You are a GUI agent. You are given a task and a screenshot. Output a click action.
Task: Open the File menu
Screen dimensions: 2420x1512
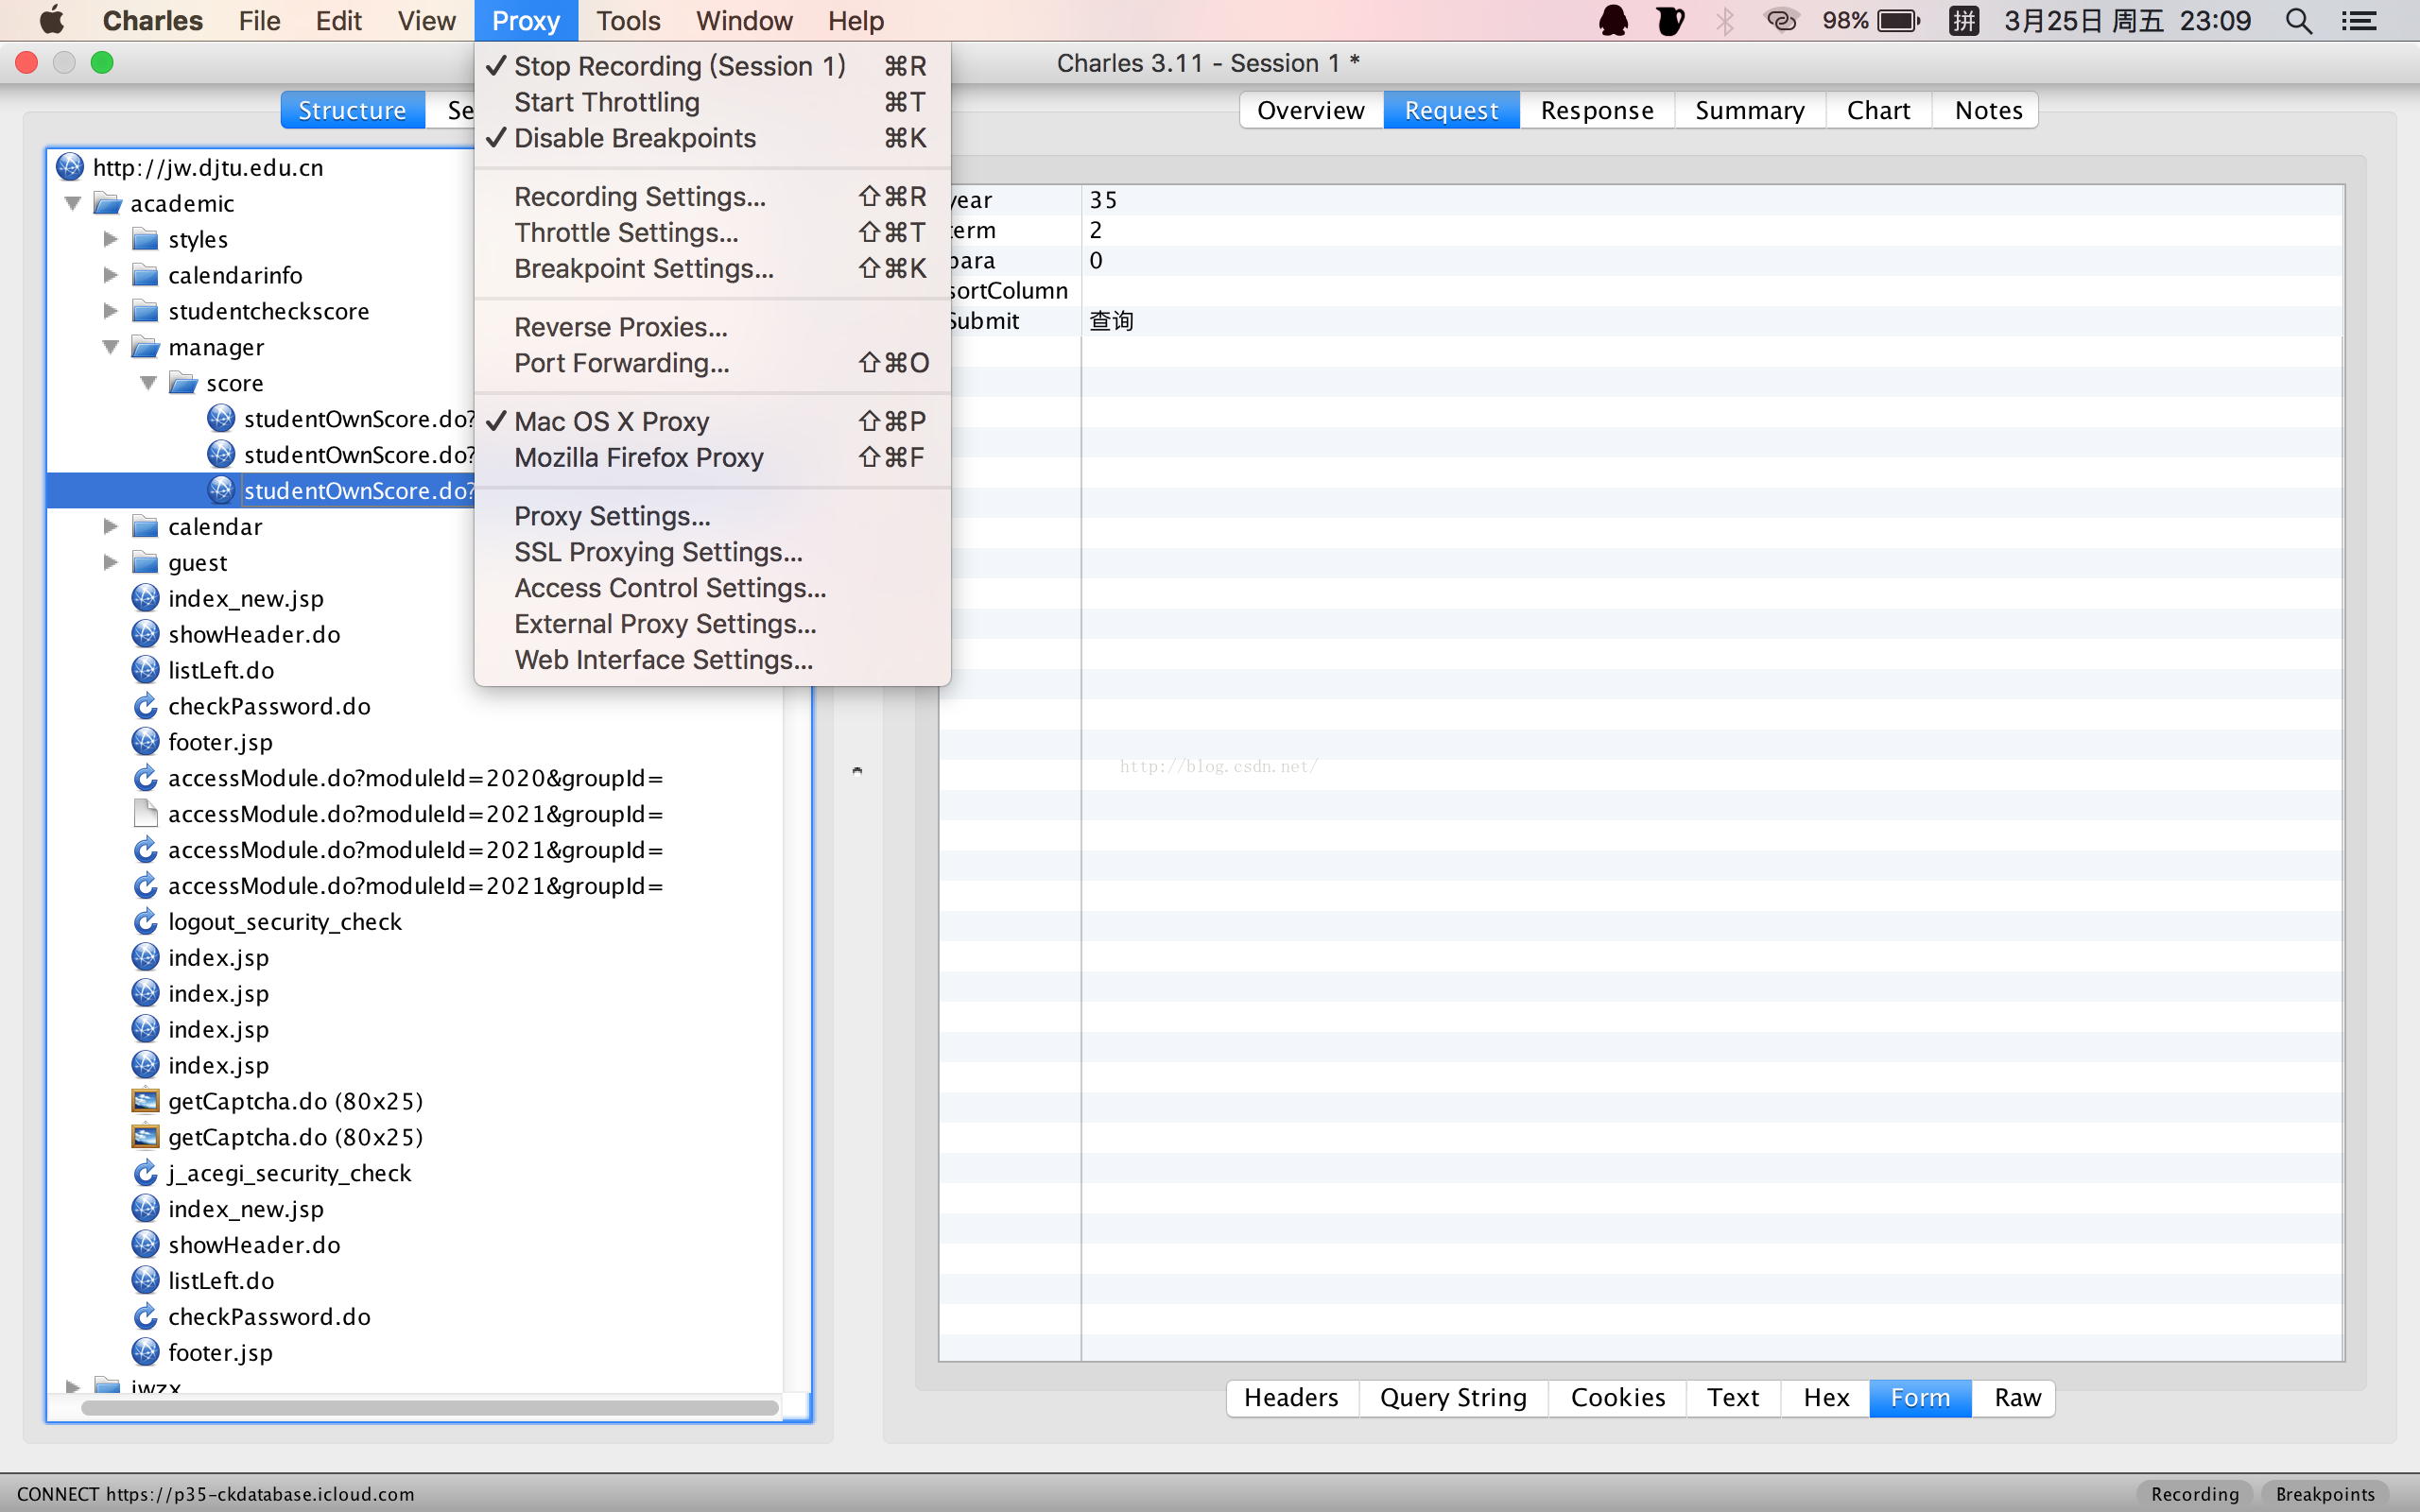click(259, 21)
